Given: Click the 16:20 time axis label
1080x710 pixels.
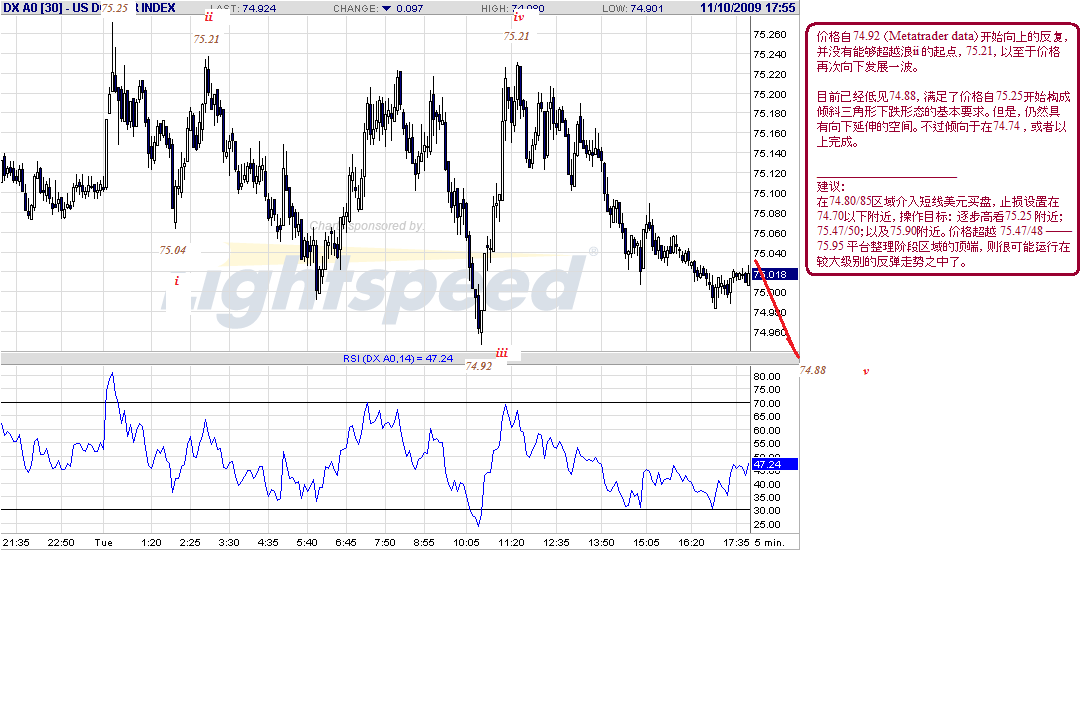Looking at the screenshot, I should pos(691,543).
